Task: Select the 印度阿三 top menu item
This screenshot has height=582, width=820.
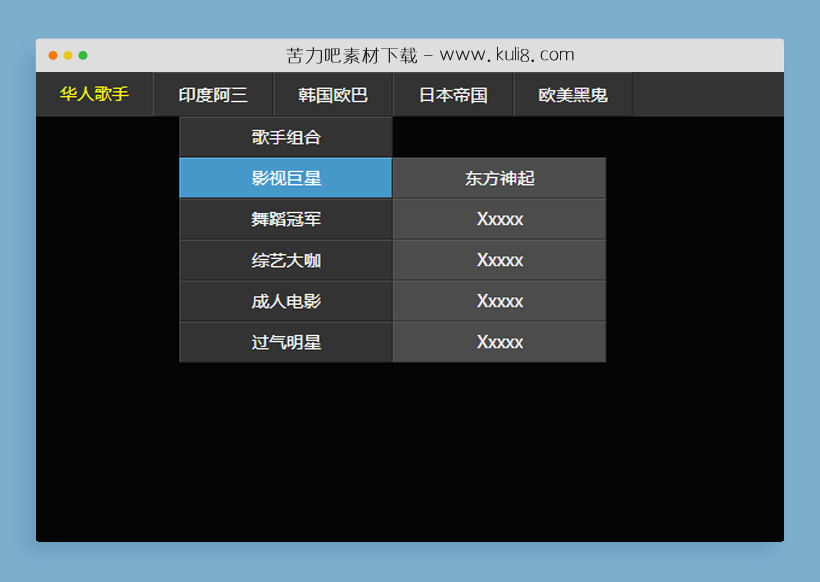Action: (x=213, y=95)
